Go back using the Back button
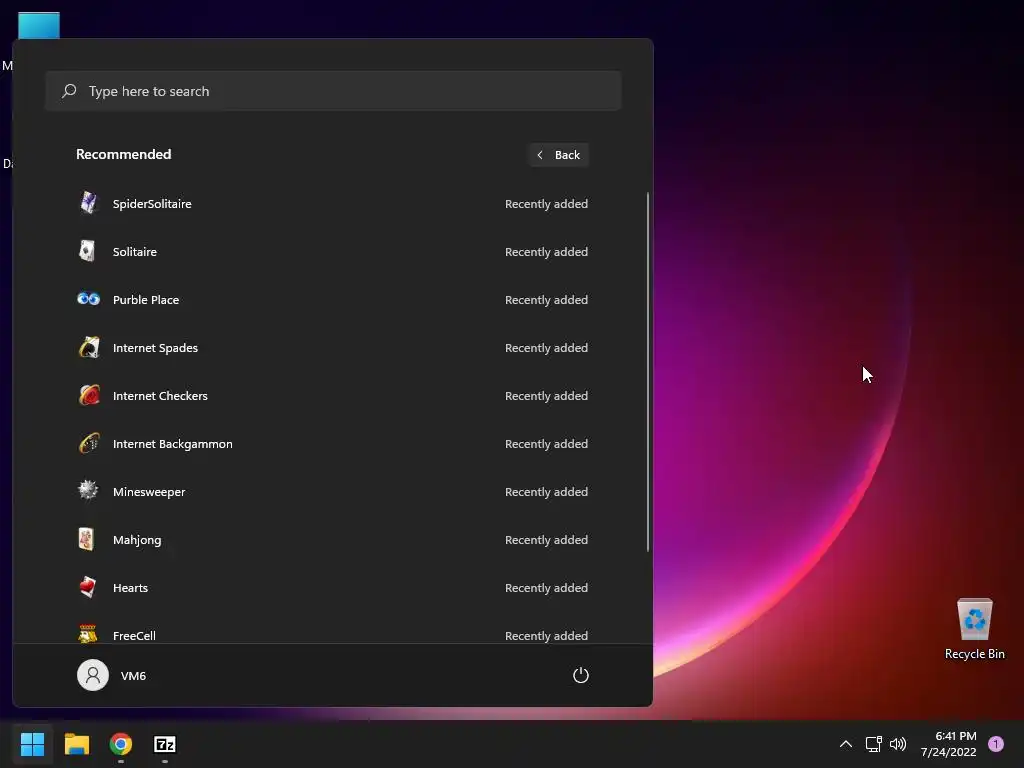This screenshot has width=1024, height=768. click(x=559, y=155)
